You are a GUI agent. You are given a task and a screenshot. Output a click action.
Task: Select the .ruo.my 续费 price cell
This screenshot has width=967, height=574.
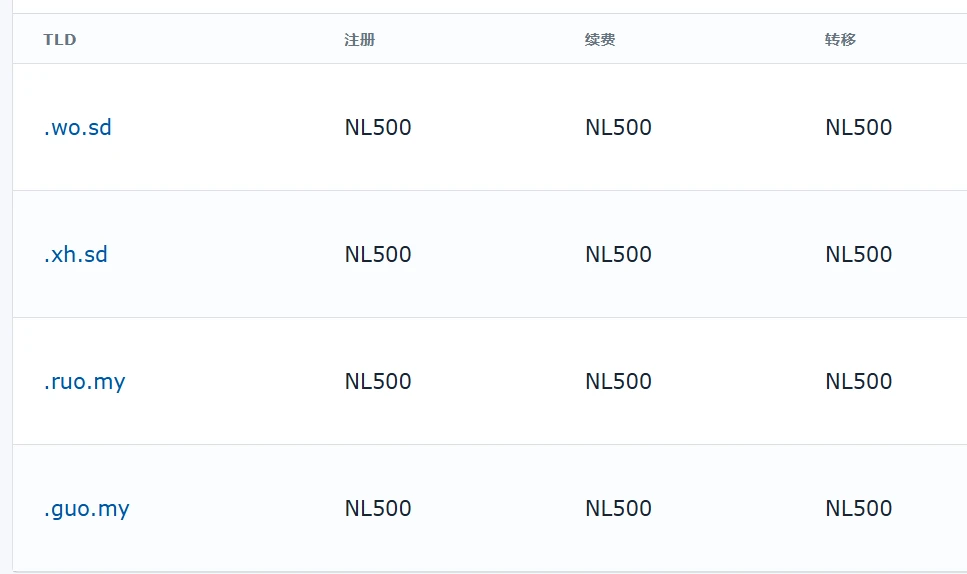tap(618, 382)
